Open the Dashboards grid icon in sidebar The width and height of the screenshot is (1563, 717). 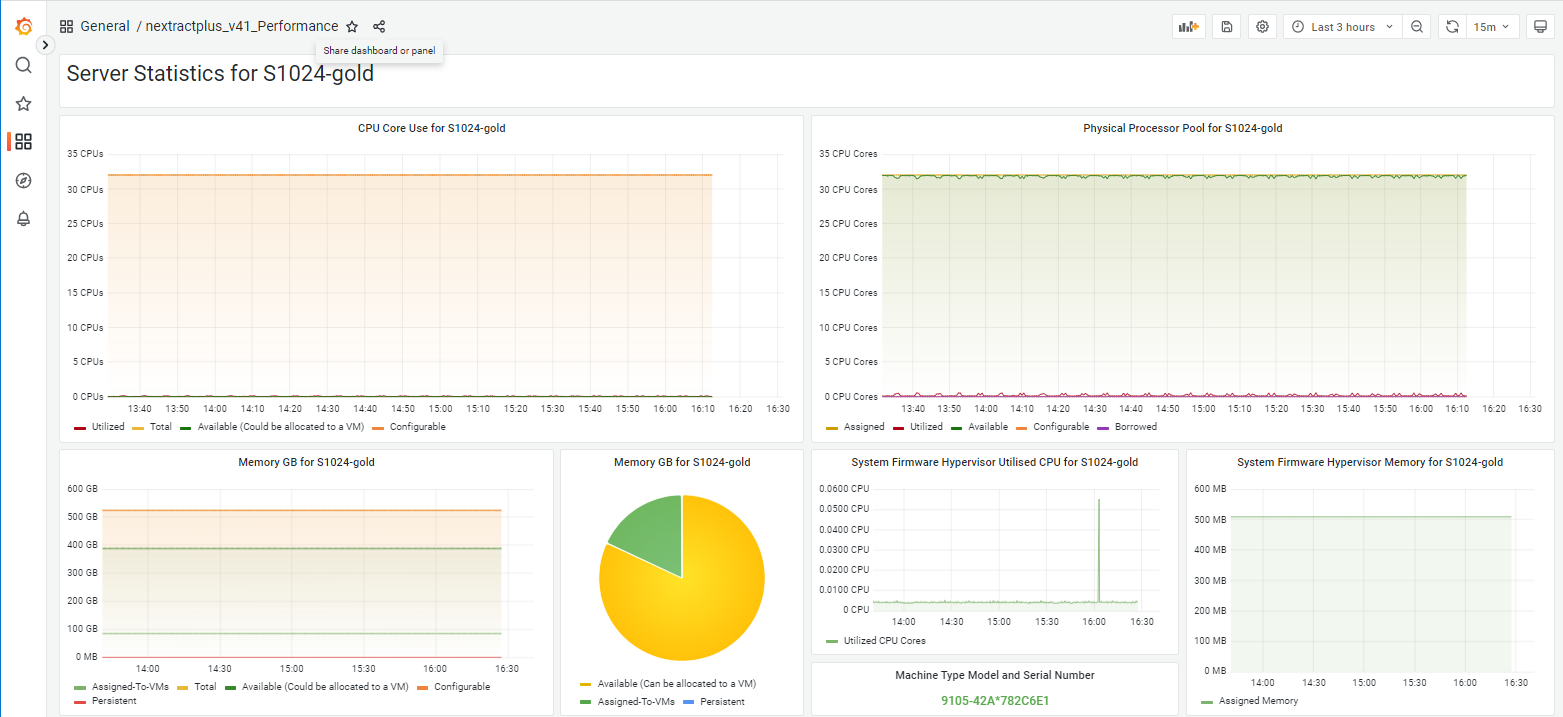coord(23,142)
